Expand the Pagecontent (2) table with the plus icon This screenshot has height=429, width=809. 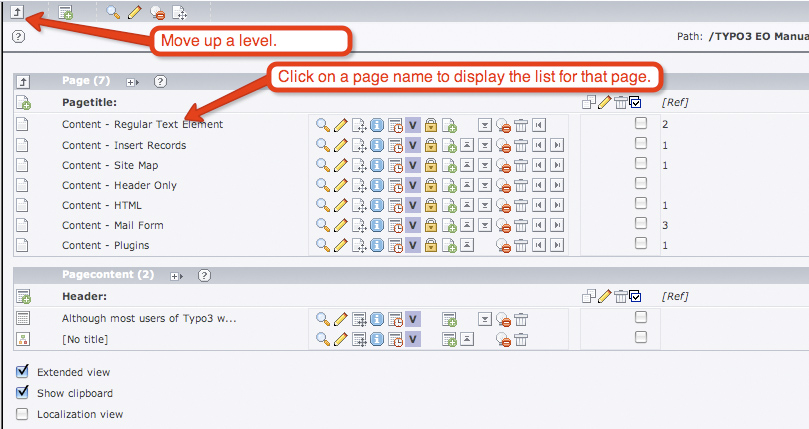coord(176,275)
